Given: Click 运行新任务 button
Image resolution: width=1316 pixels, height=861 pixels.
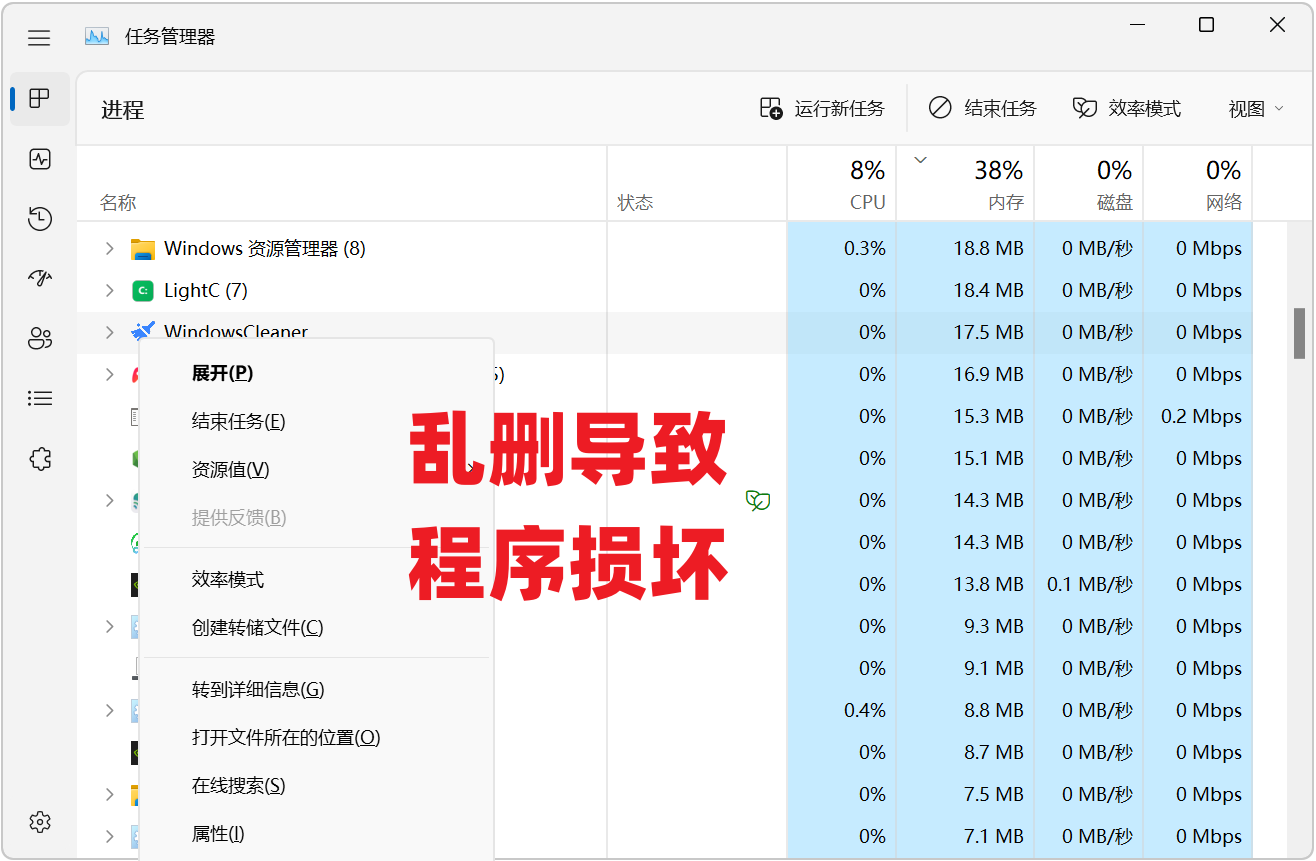Looking at the screenshot, I should (822, 108).
